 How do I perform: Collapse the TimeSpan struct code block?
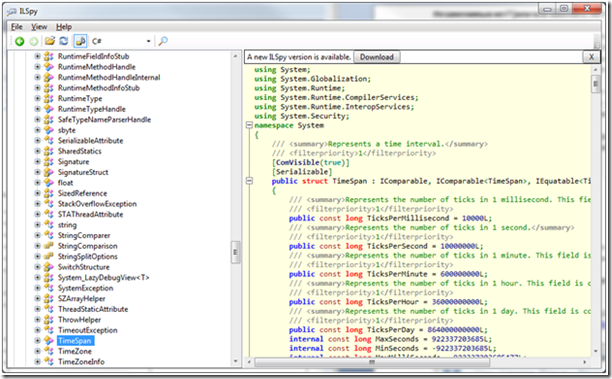[x=249, y=181]
